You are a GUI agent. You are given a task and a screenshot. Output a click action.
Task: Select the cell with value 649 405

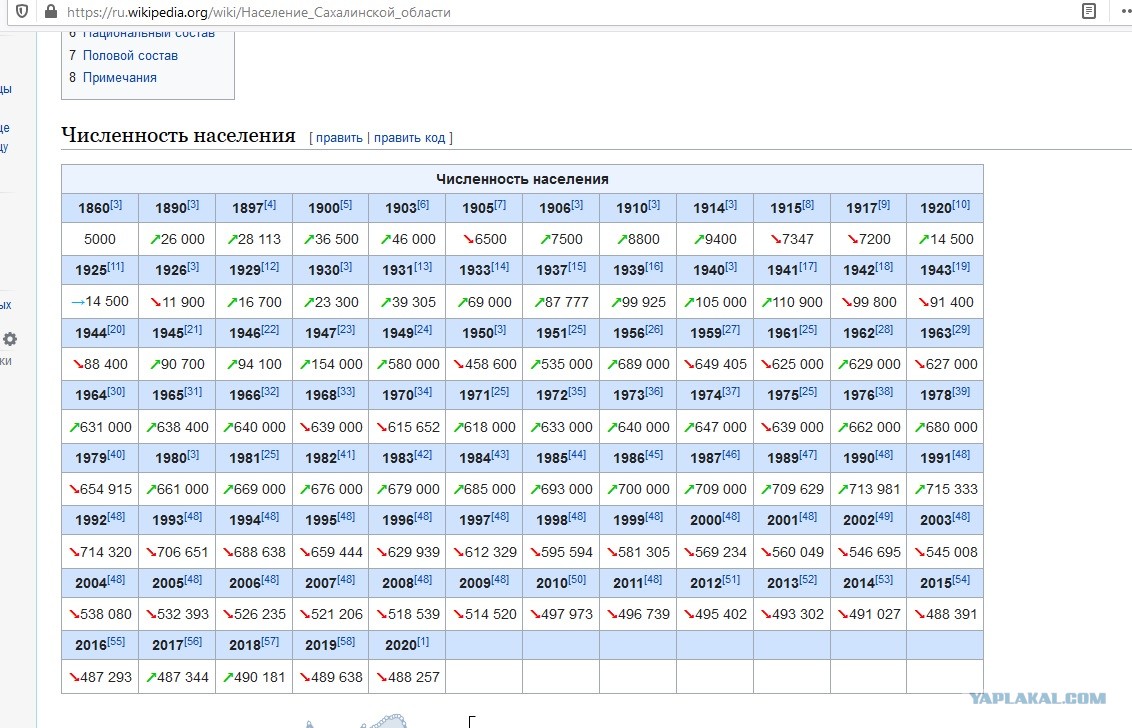[715, 364]
